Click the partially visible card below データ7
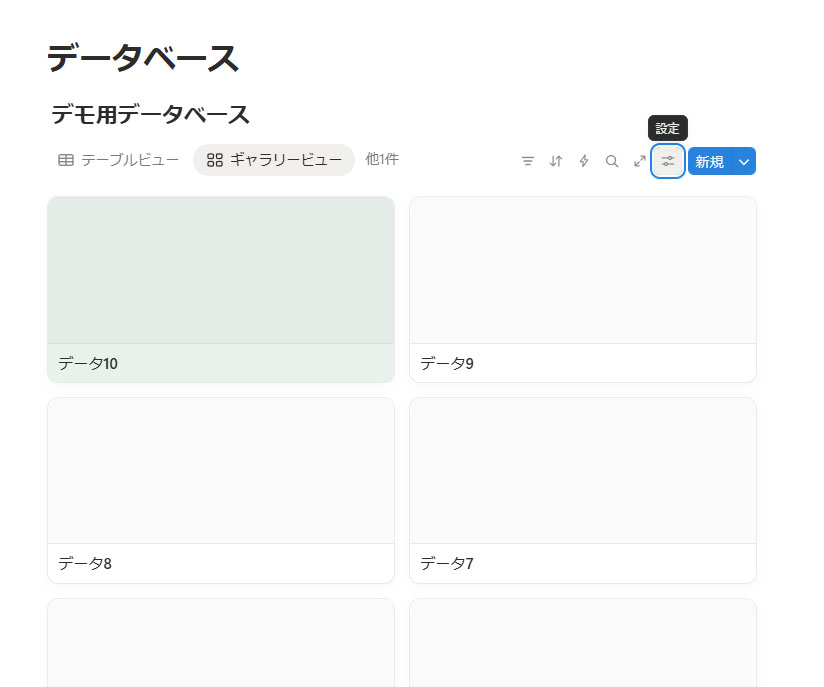824x687 pixels. (582, 643)
